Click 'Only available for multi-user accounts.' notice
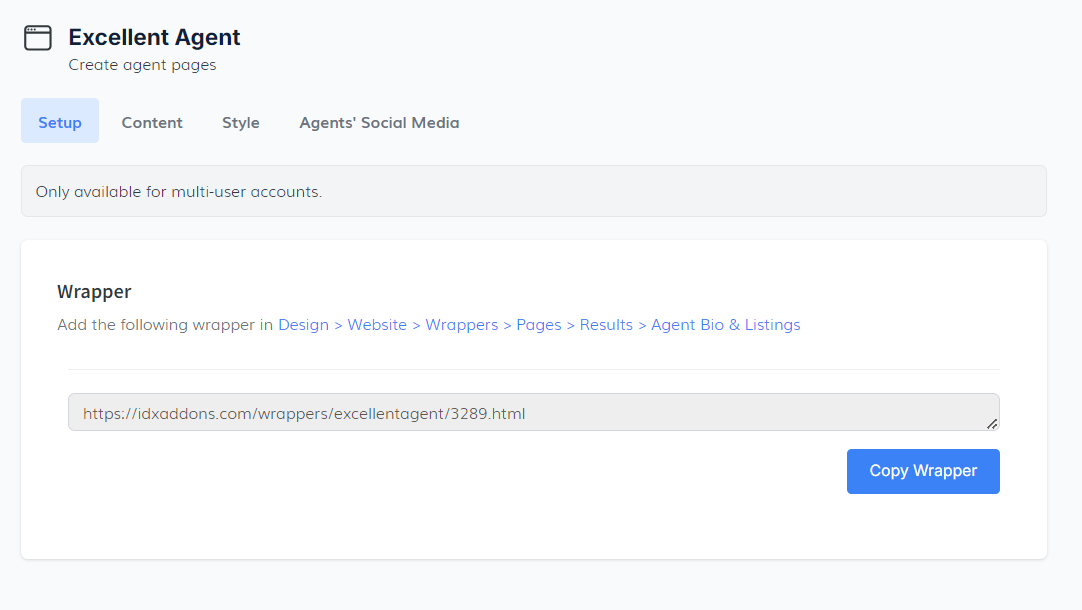Image resolution: width=1082 pixels, height=610 pixels. coord(533,191)
